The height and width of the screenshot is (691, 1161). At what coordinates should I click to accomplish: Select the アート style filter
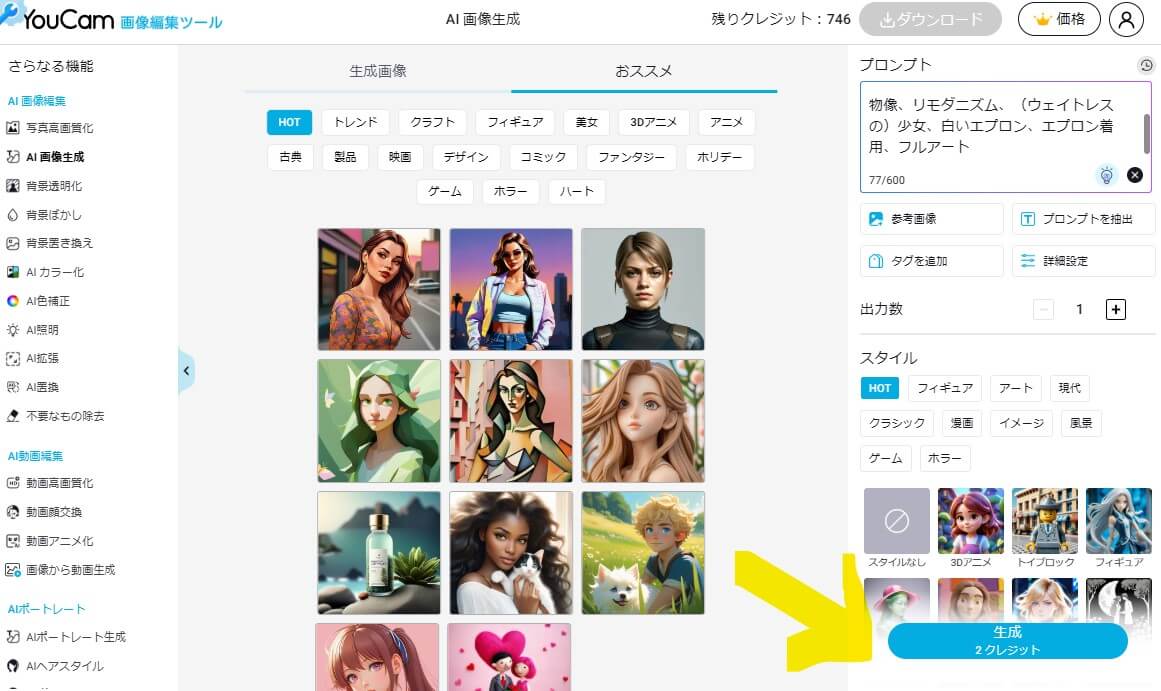[1015, 388]
